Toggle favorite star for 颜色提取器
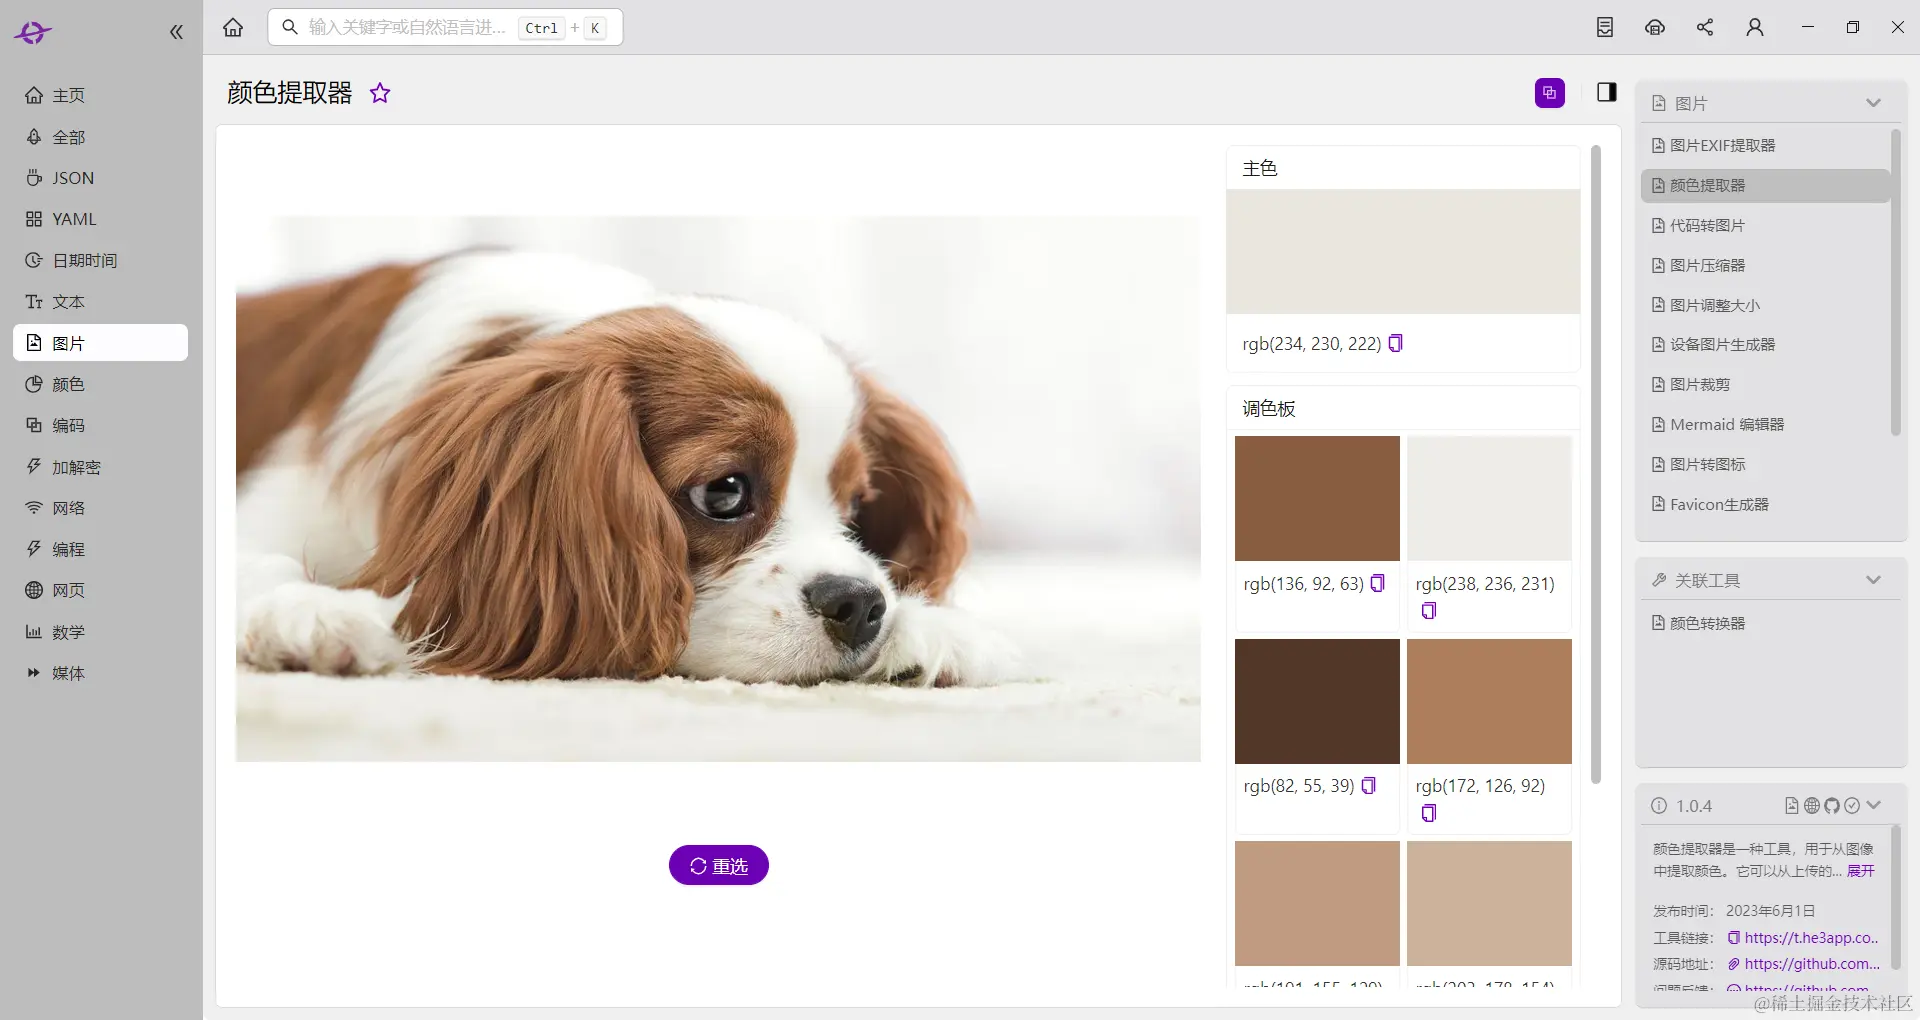 pyautogui.click(x=380, y=93)
